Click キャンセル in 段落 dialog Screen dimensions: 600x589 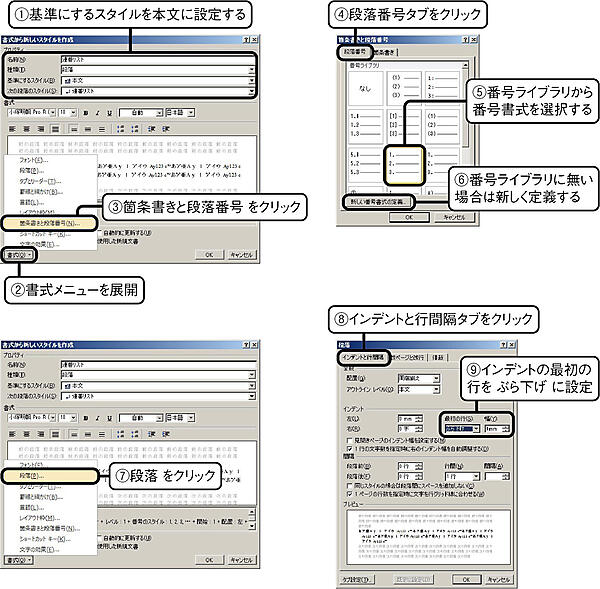[x=499, y=580]
